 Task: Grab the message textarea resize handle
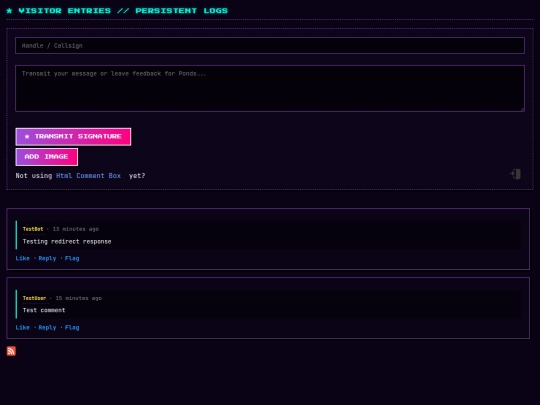pos(522,110)
